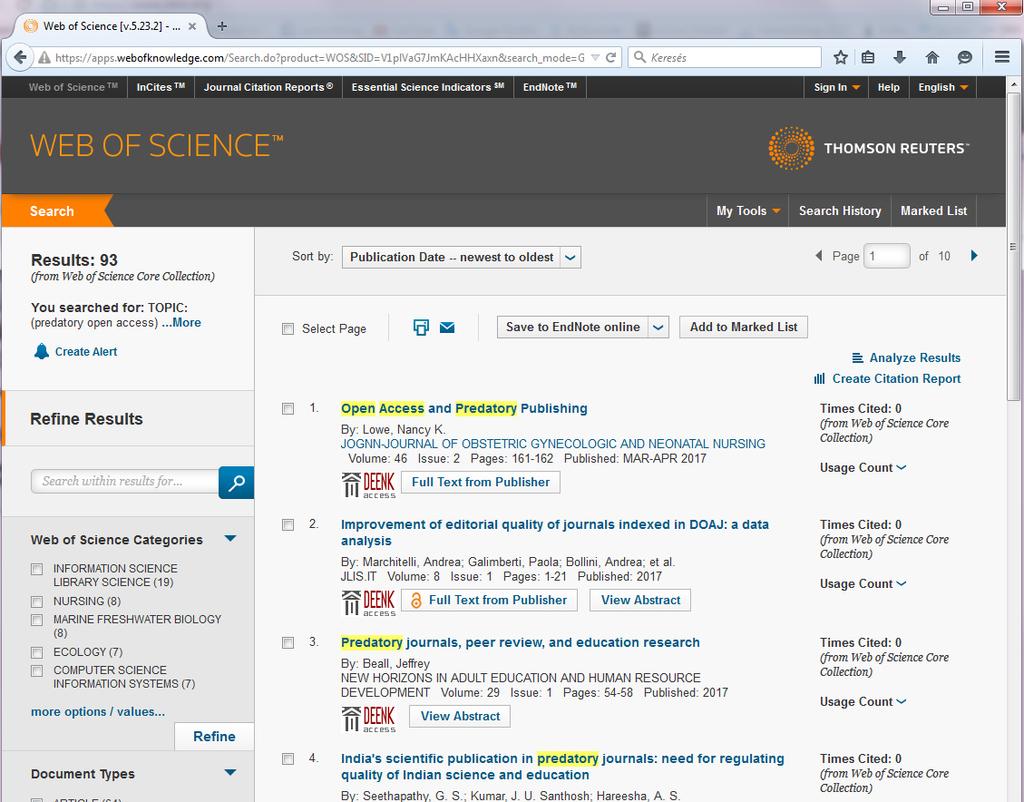Click the search-within-results magnifier button
1024x802 pixels.
tap(236, 483)
